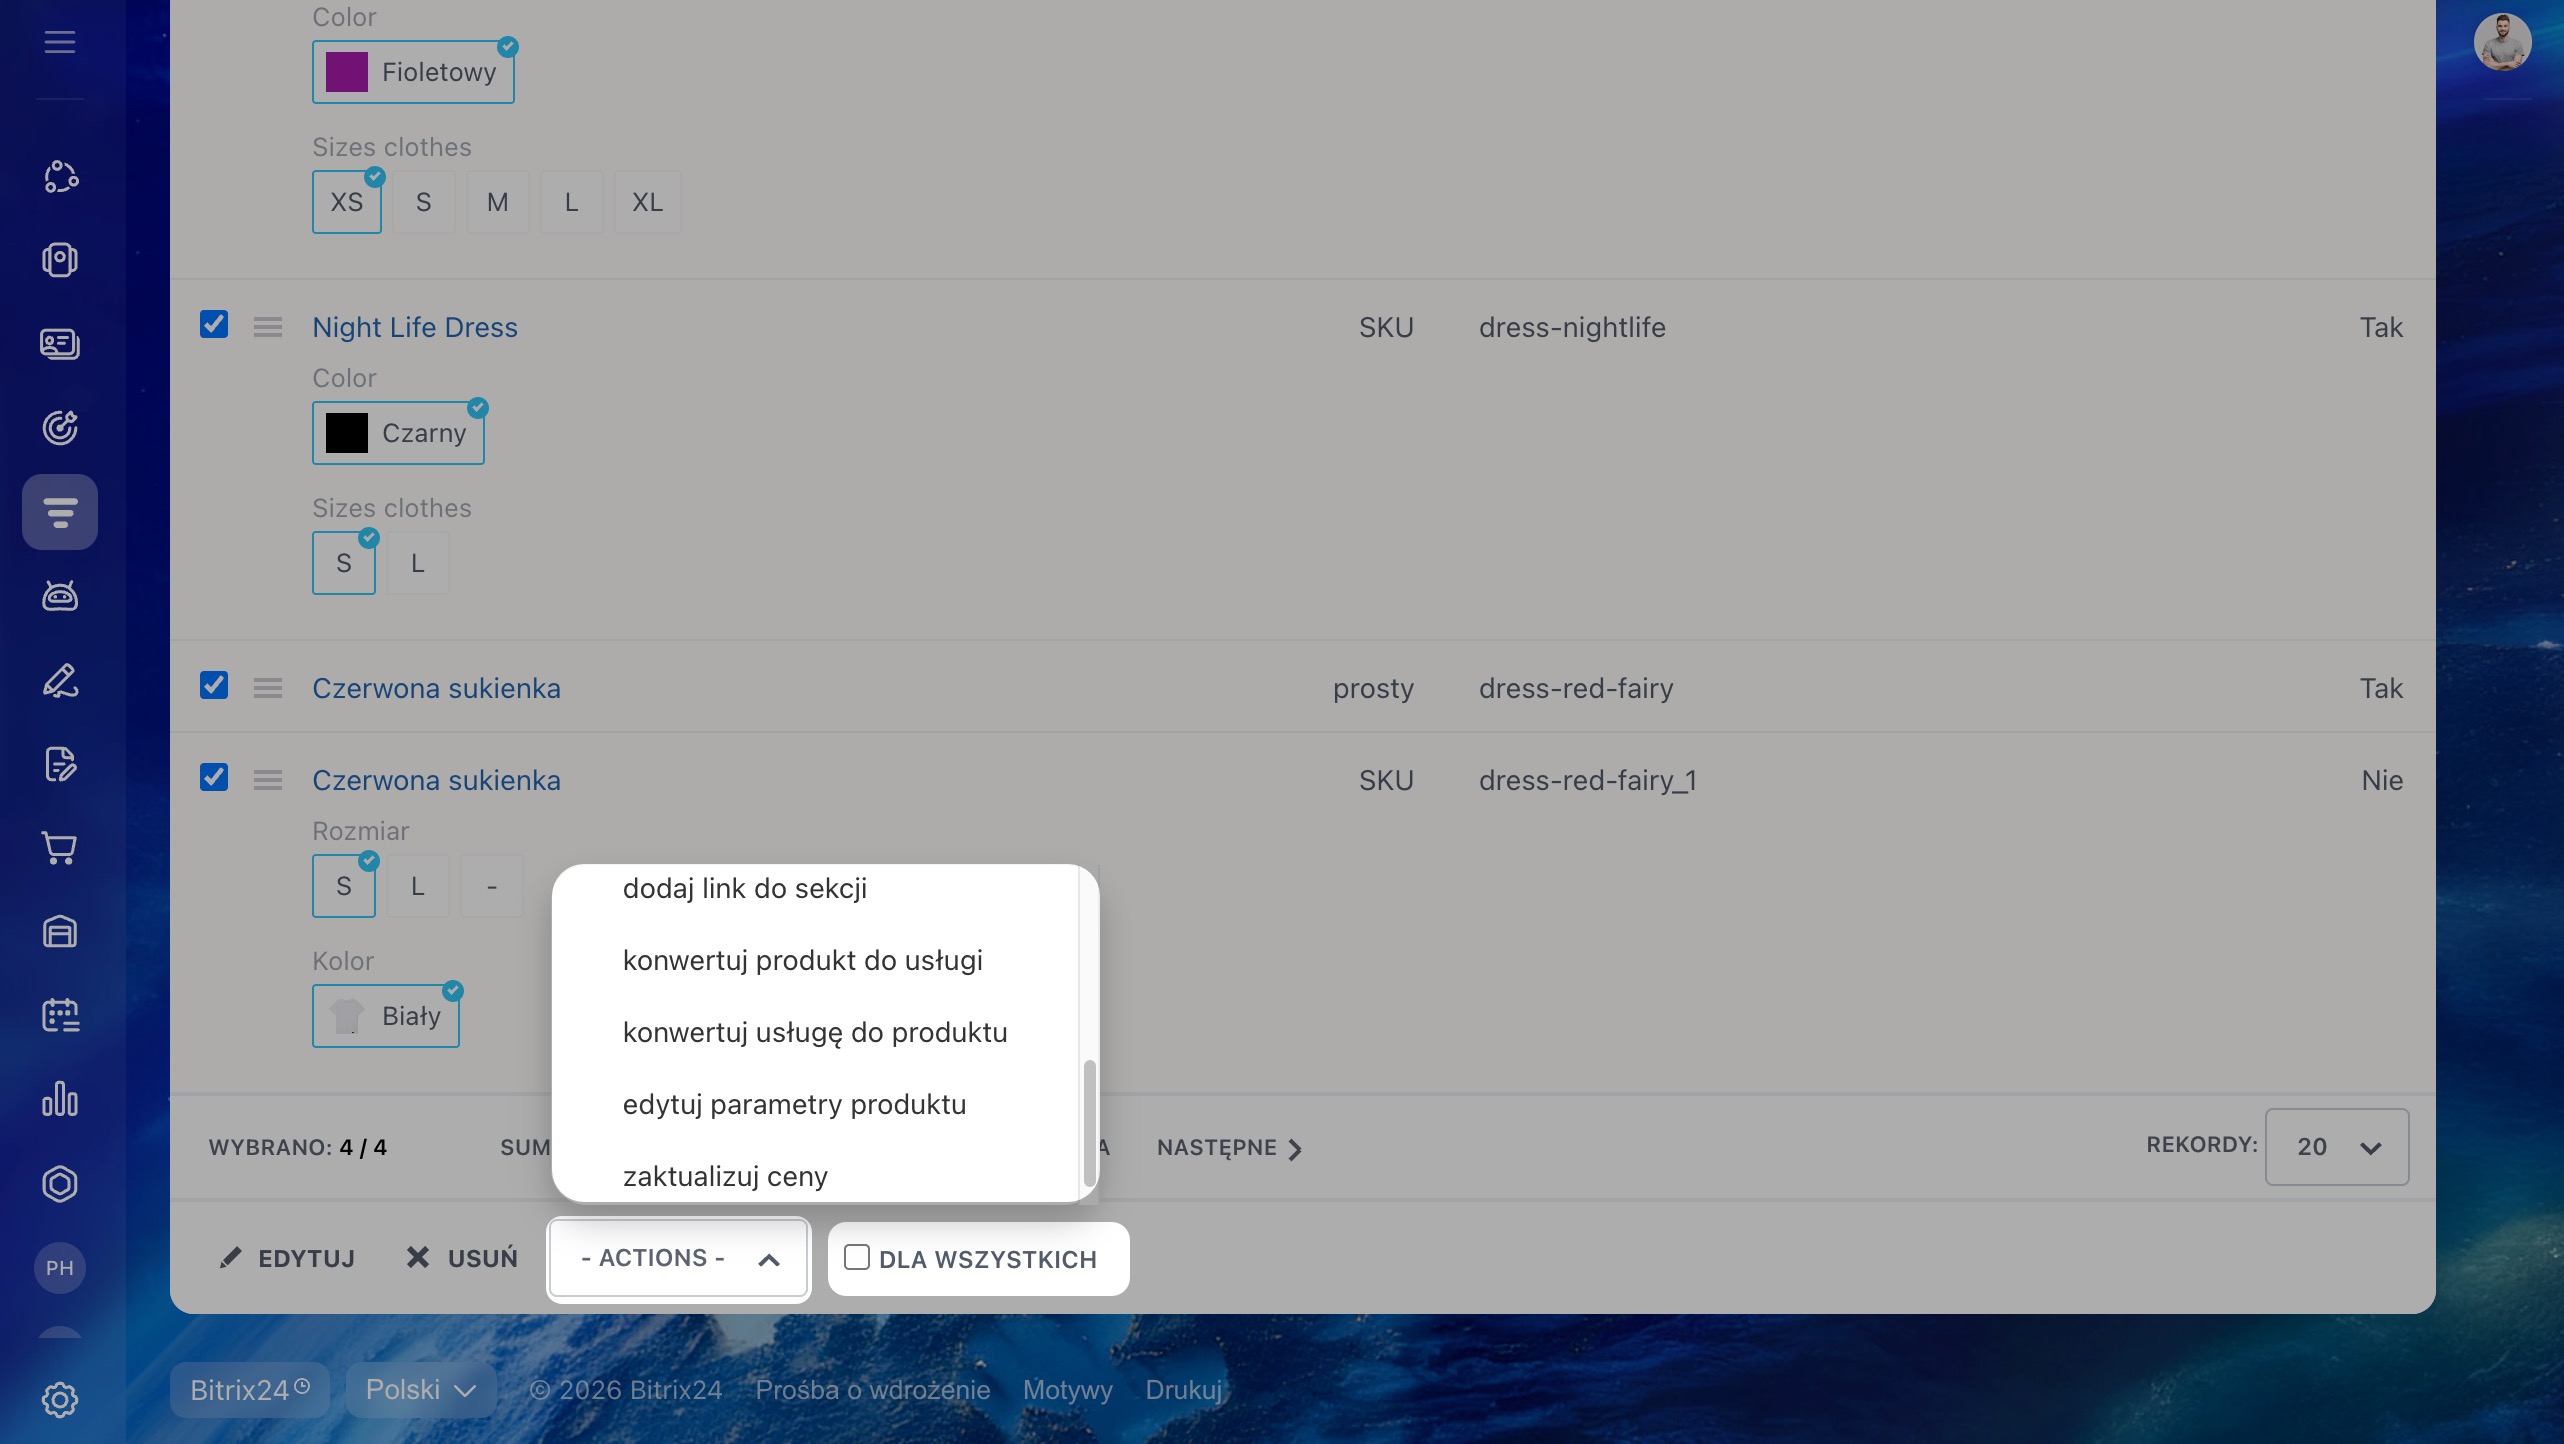2564x1444 pixels.
Task: Expand the Polski language selector
Action: click(x=420, y=1390)
